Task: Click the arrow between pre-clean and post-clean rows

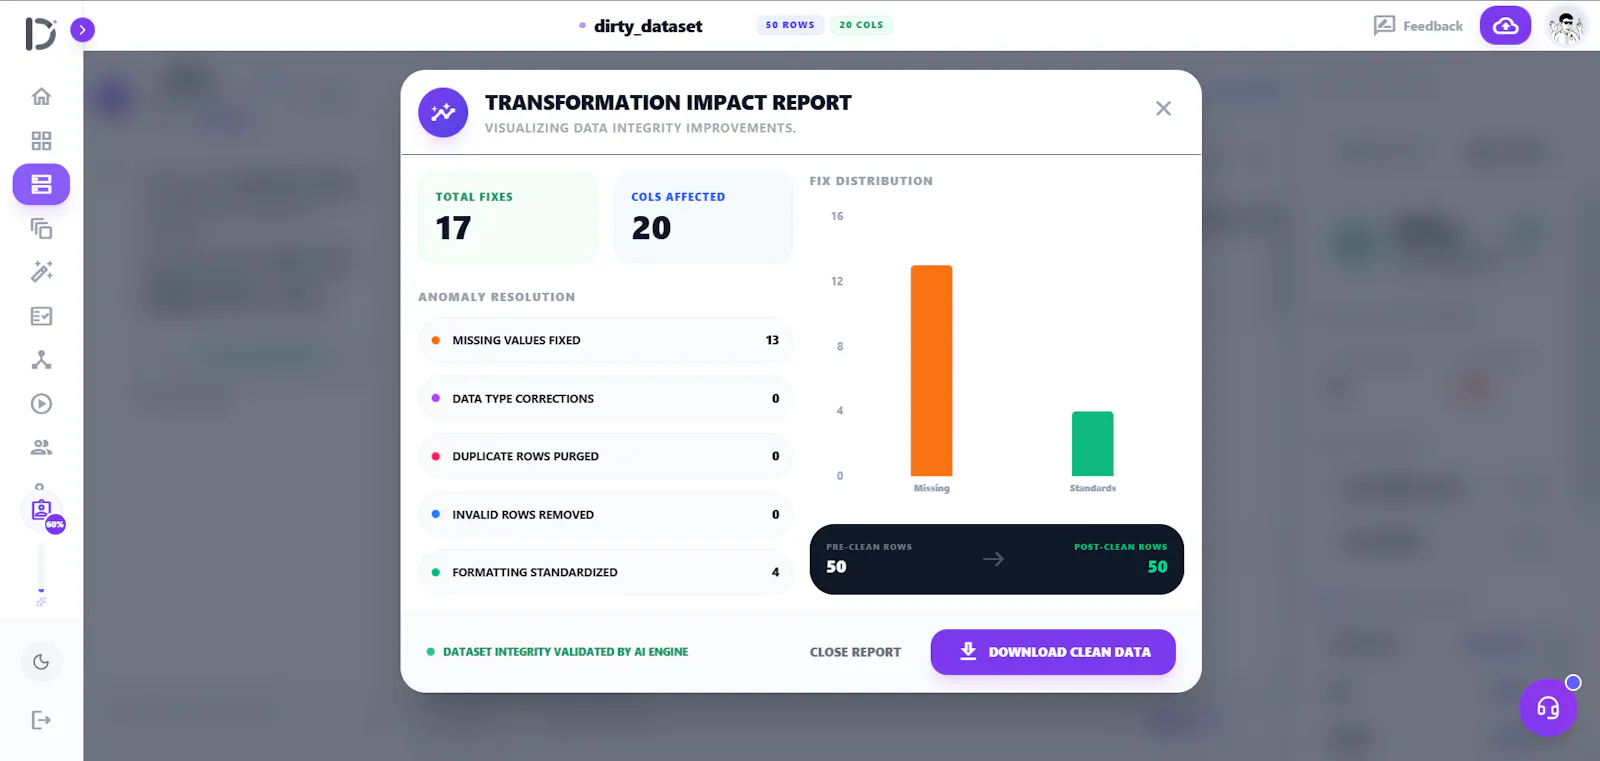Action: point(993,559)
